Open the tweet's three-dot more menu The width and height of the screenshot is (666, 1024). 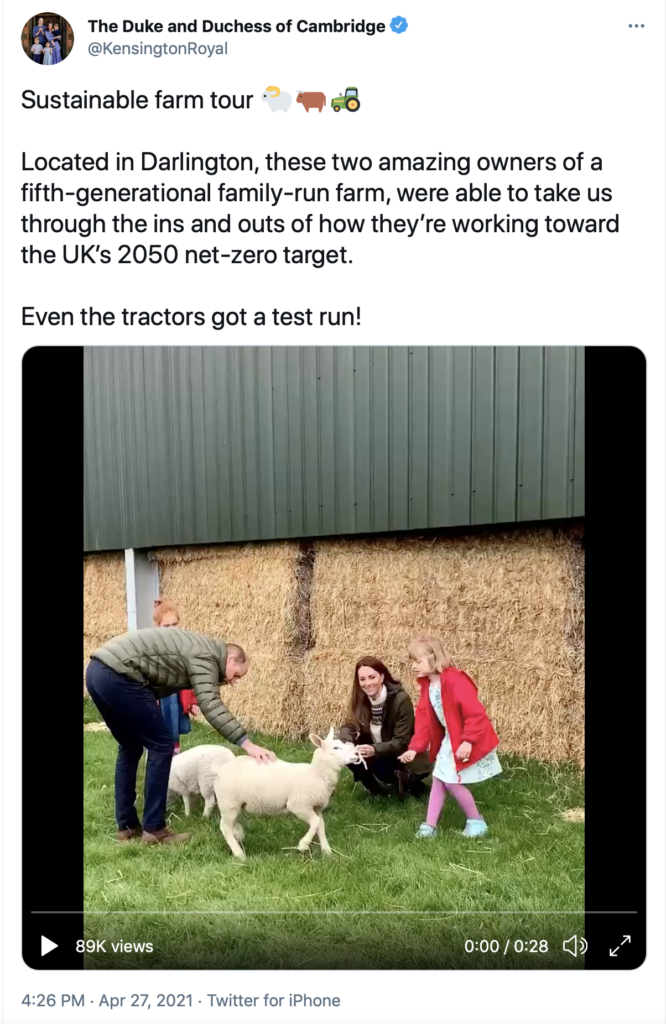636,26
